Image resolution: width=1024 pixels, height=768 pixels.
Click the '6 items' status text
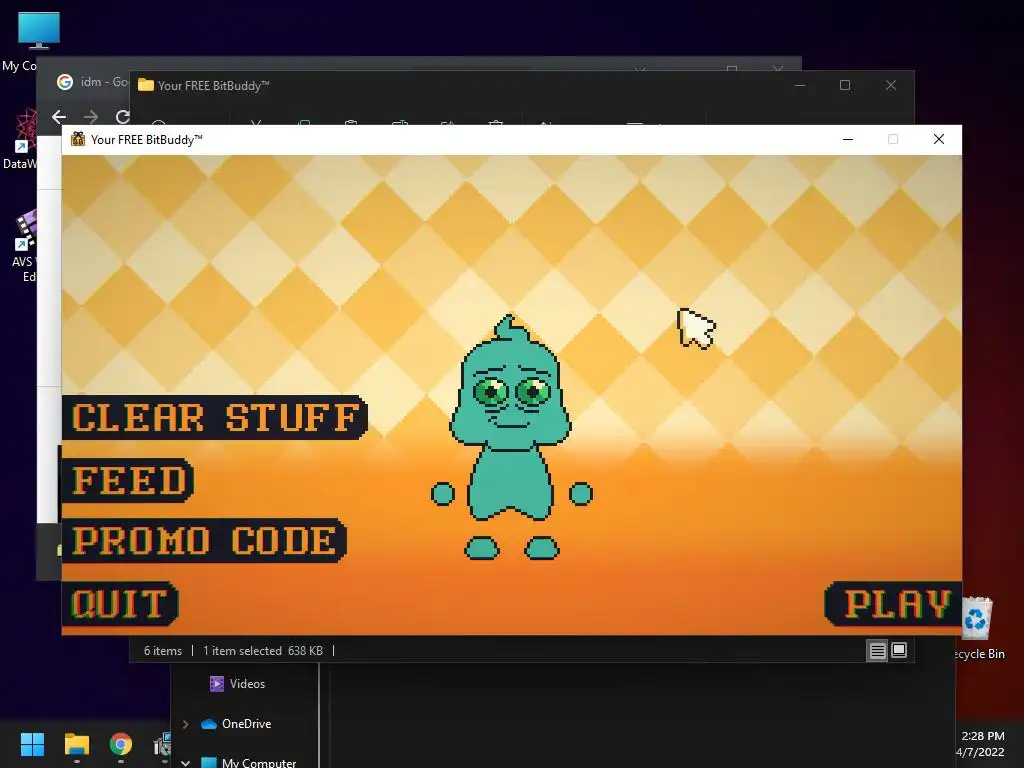point(163,650)
